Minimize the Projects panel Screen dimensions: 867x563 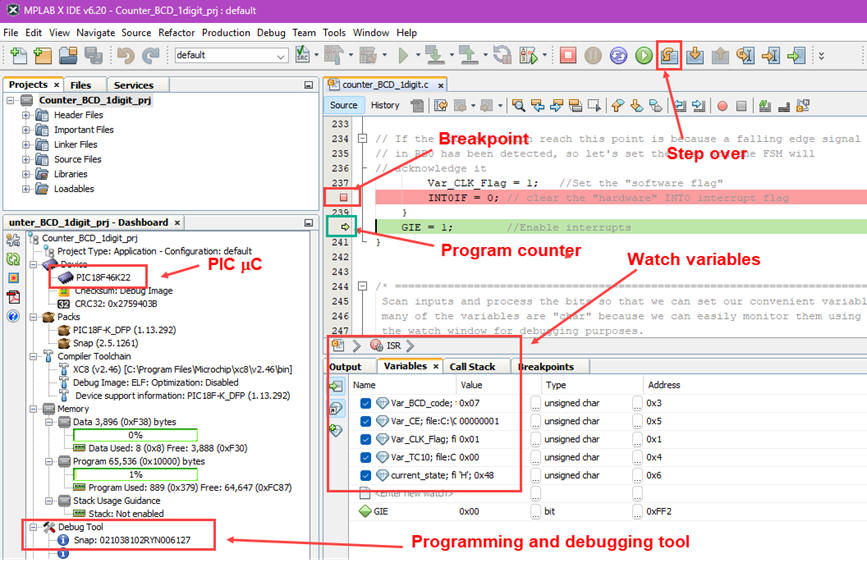[309, 85]
